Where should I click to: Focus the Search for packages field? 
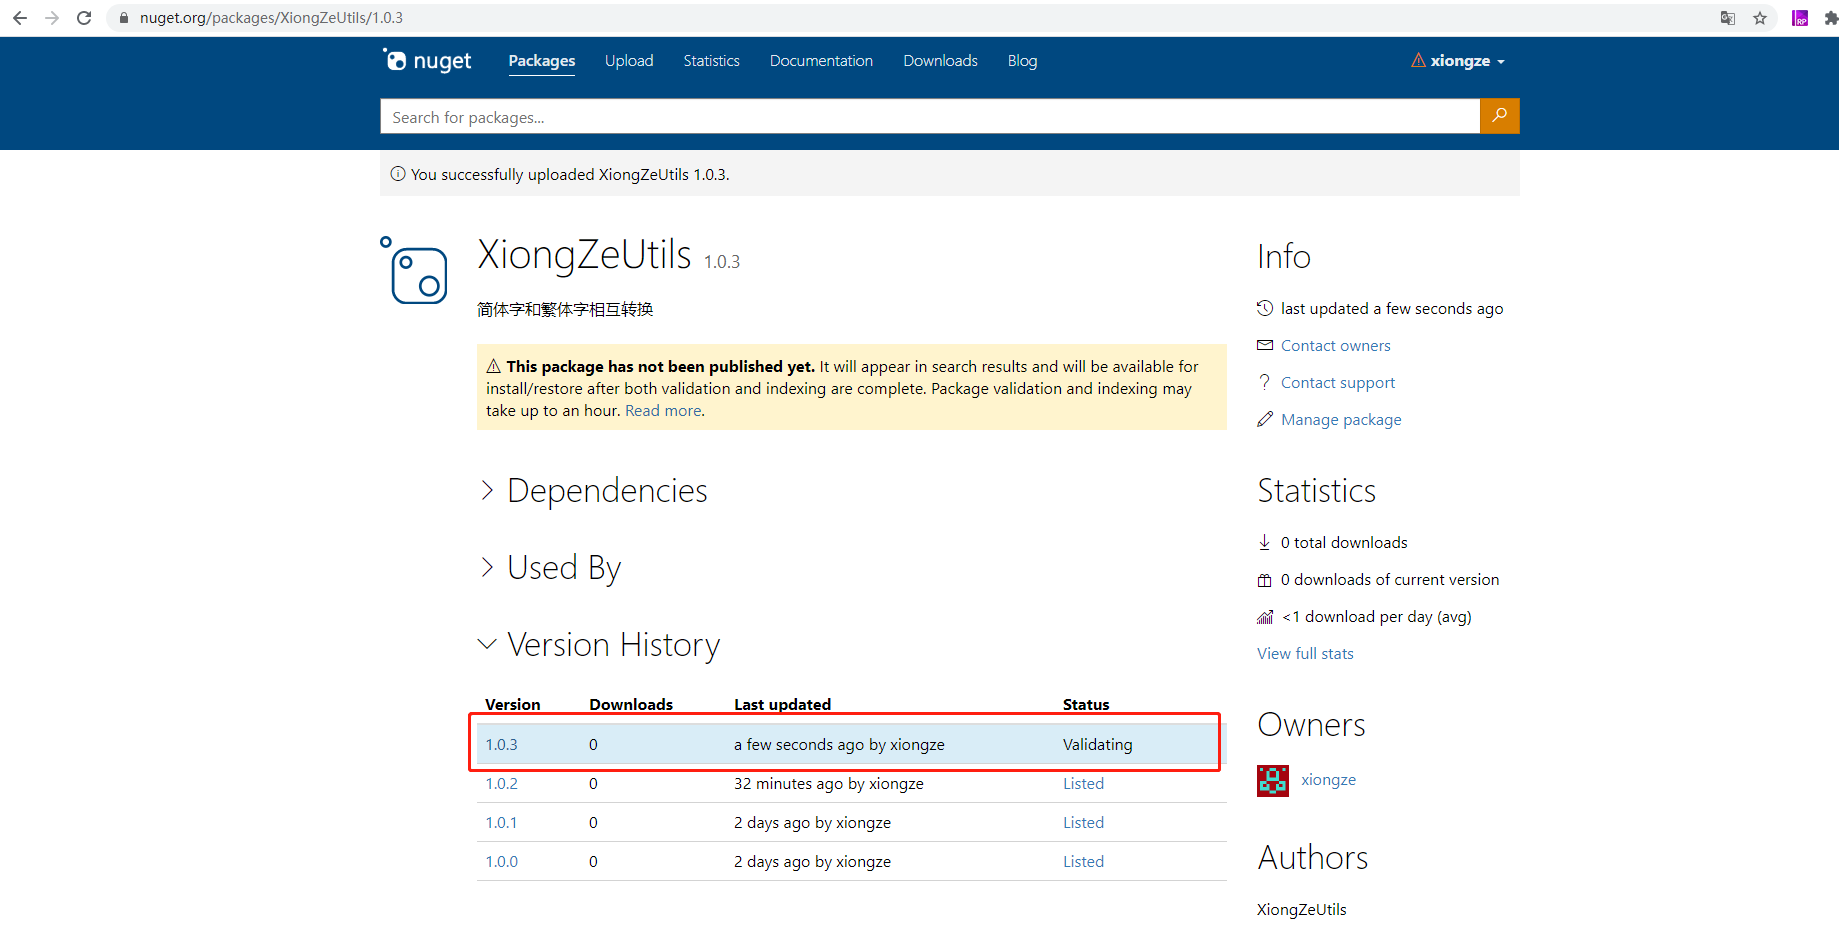[930, 116]
